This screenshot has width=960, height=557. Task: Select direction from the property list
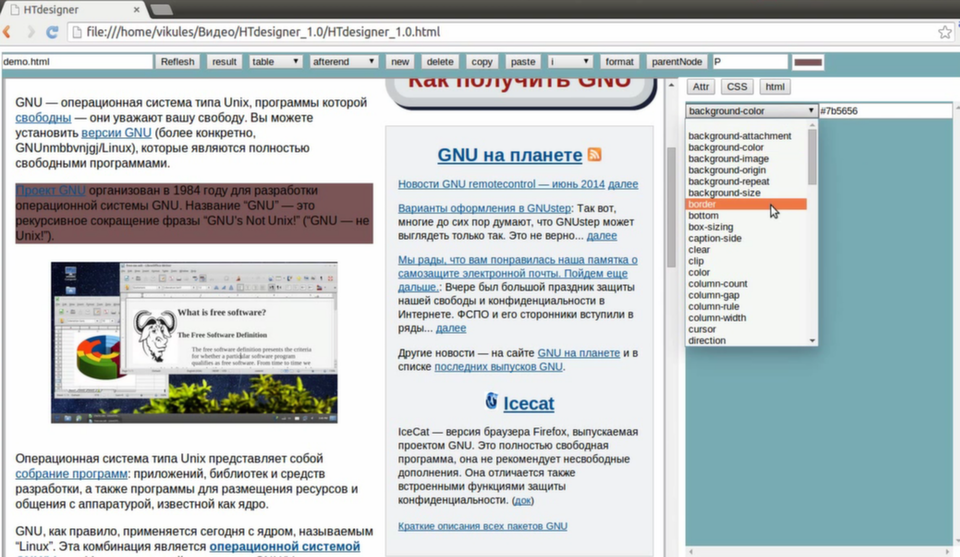(707, 340)
